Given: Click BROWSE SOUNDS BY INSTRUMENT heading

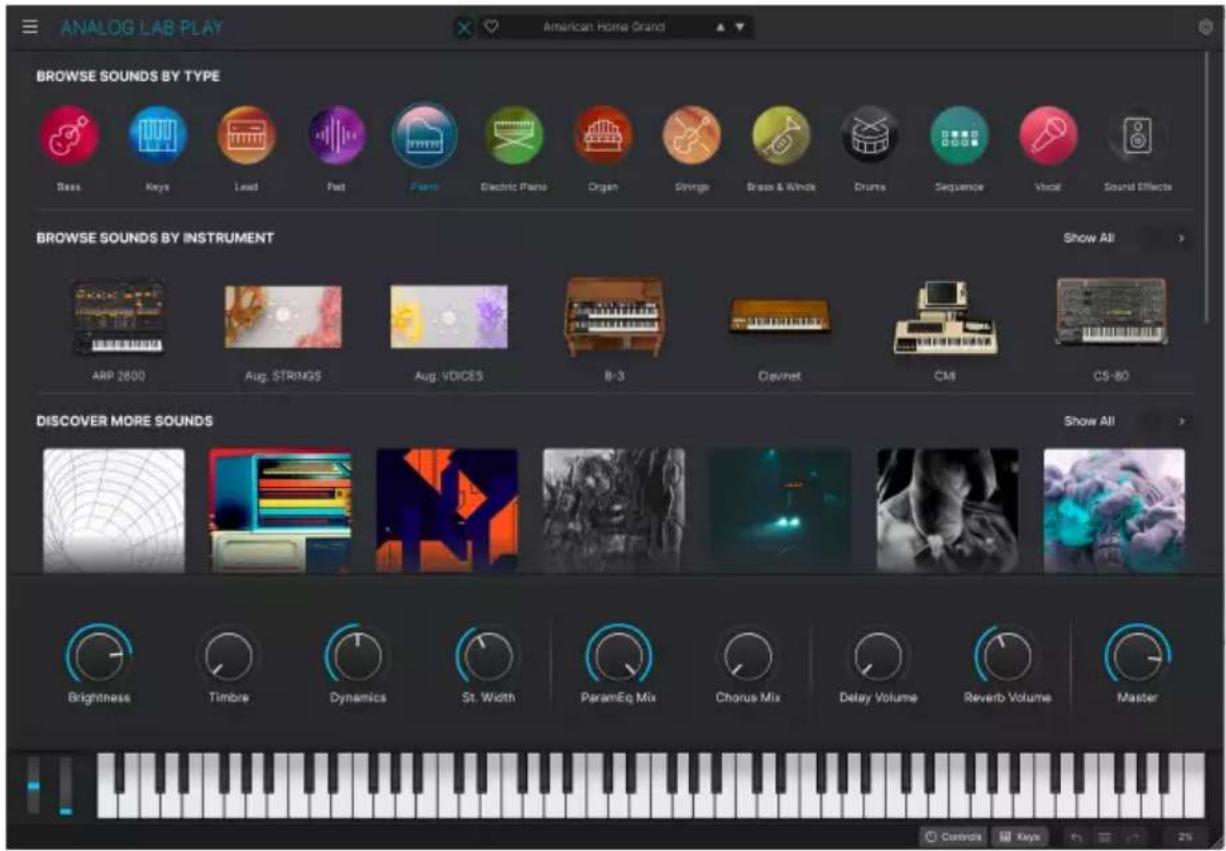Looking at the screenshot, I should (x=155, y=238).
